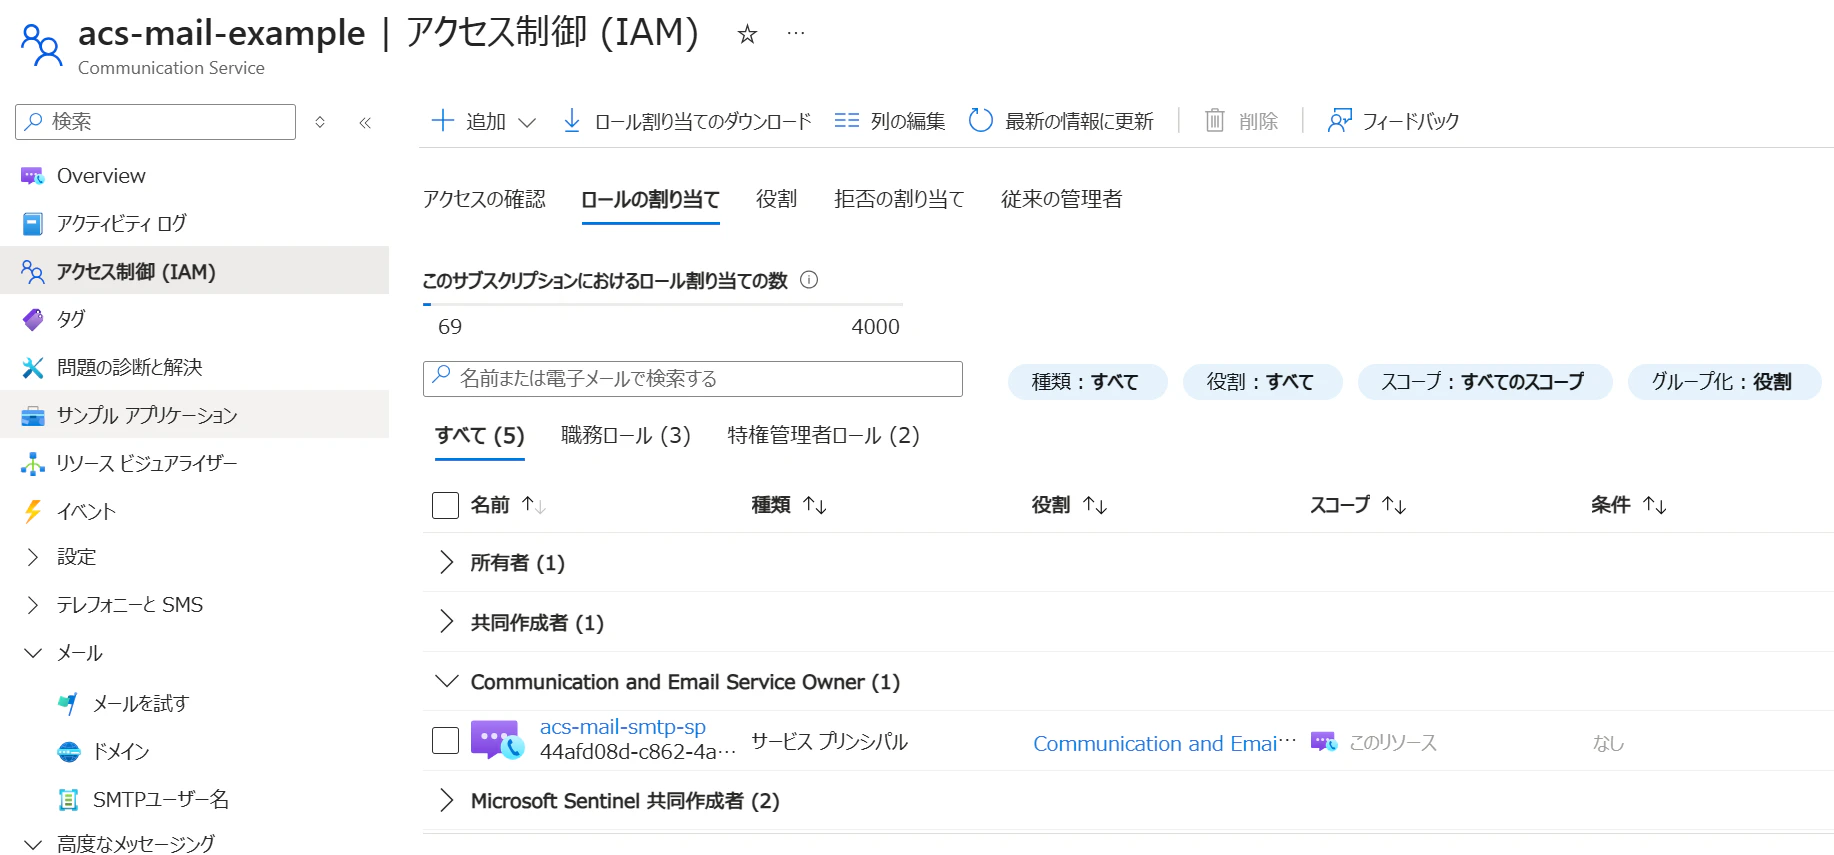The image size is (1834, 855).
Task: Collapse the sidebar with double chevron
Action: point(365,122)
